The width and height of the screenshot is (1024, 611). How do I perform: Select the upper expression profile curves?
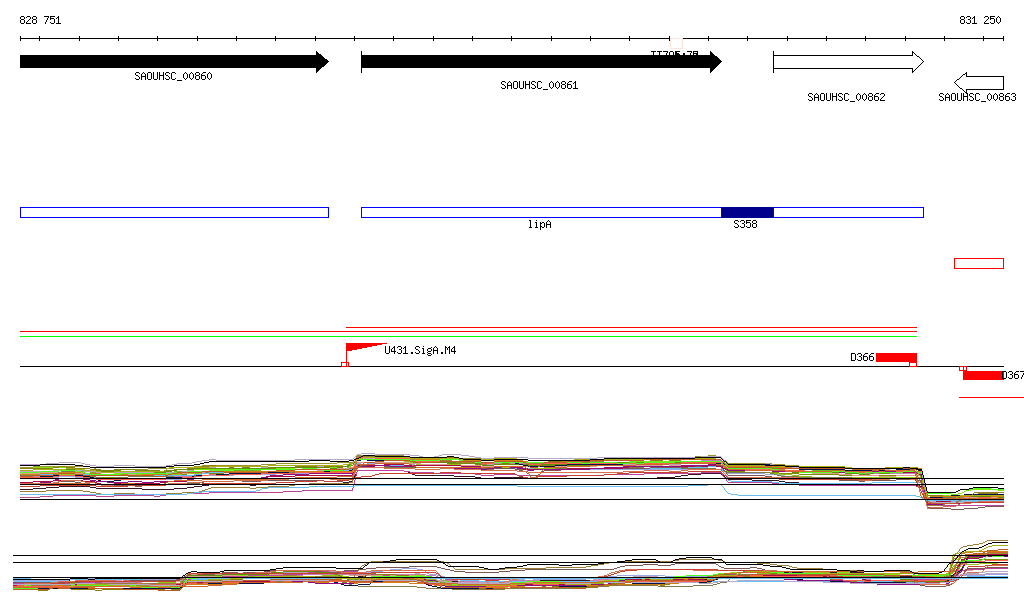[512, 480]
